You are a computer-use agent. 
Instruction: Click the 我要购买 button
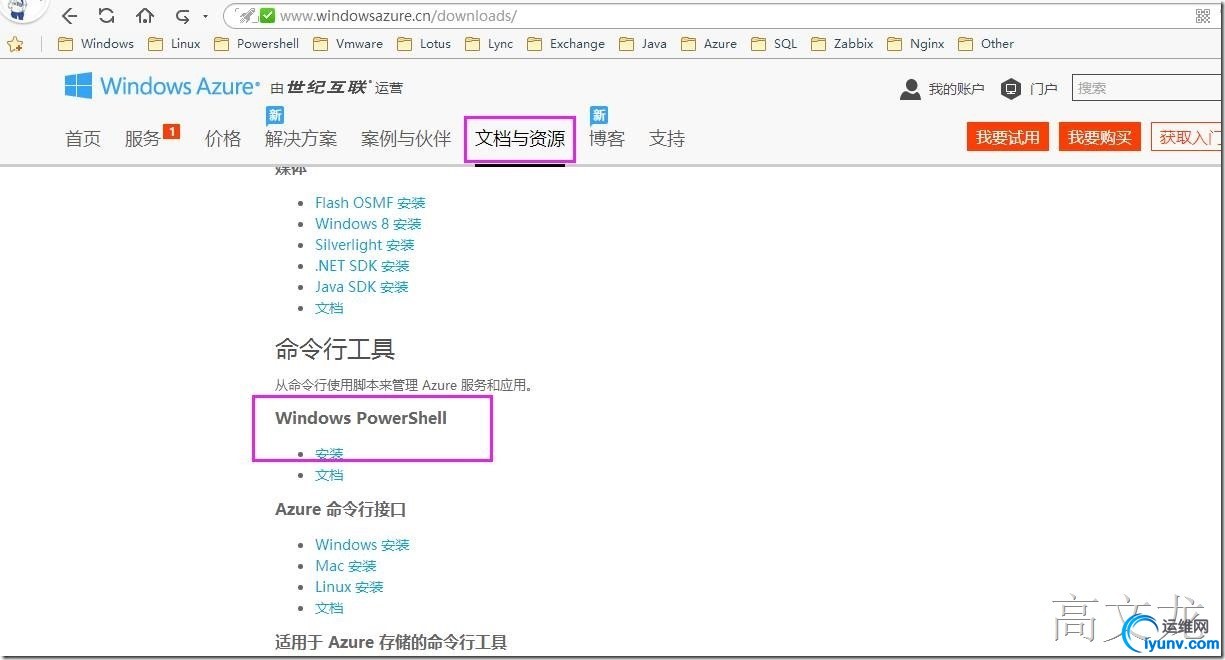[x=1100, y=137]
